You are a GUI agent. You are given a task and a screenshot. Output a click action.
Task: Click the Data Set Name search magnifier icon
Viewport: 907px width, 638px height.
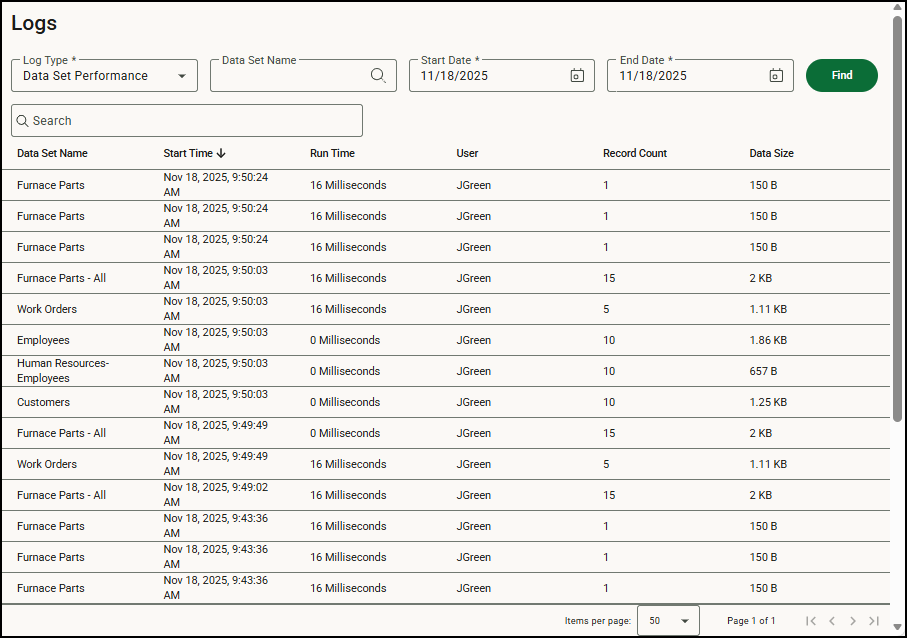tap(378, 76)
